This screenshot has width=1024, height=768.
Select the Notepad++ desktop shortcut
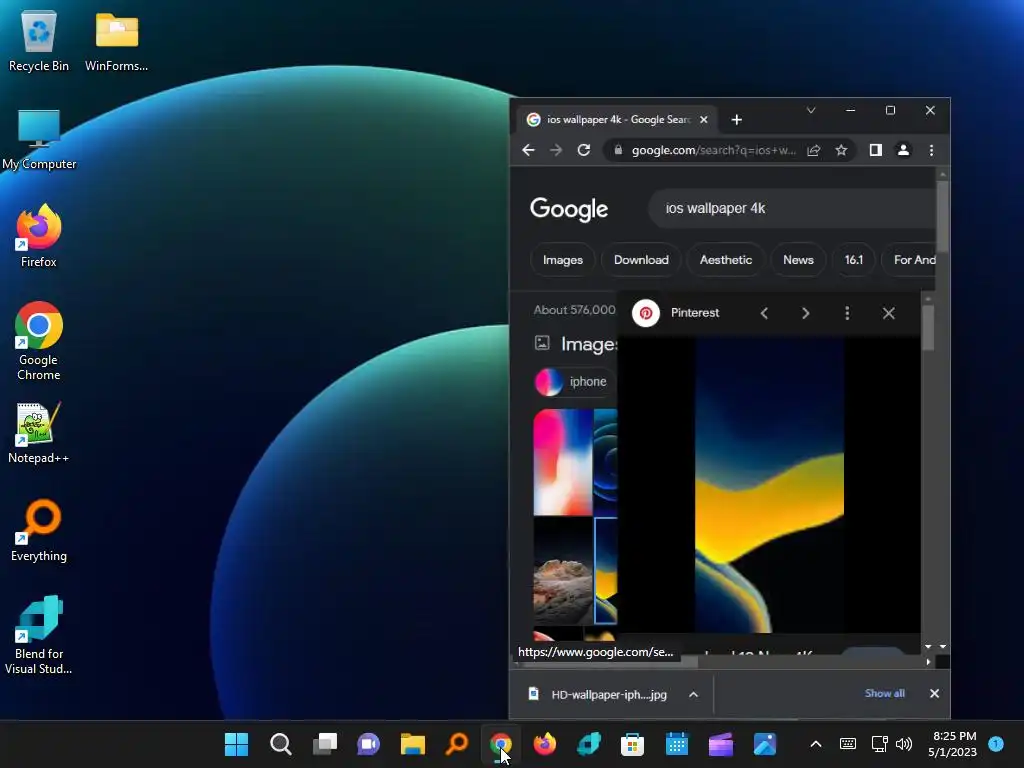pyautogui.click(x=39, y=433)
